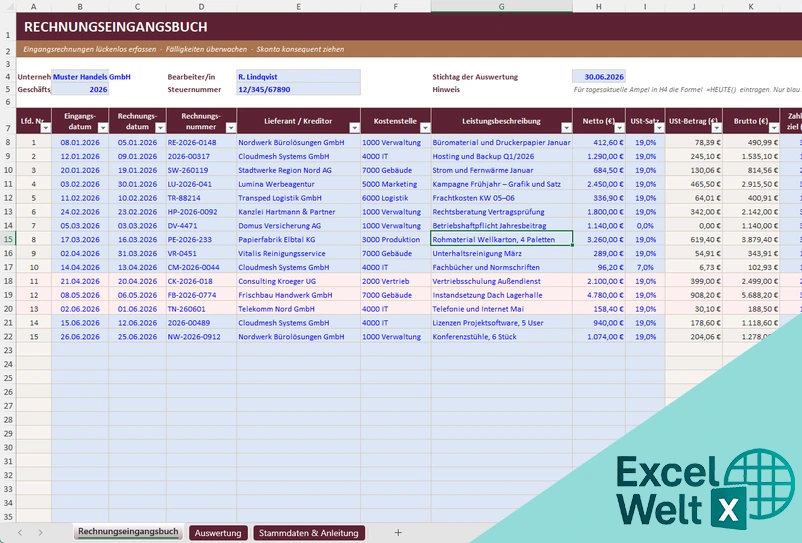This screenshot has width=802, height=543.
Task: Select cell Rohmaterial Wellkarton, 4 Paletten
Action: point(501,239)
